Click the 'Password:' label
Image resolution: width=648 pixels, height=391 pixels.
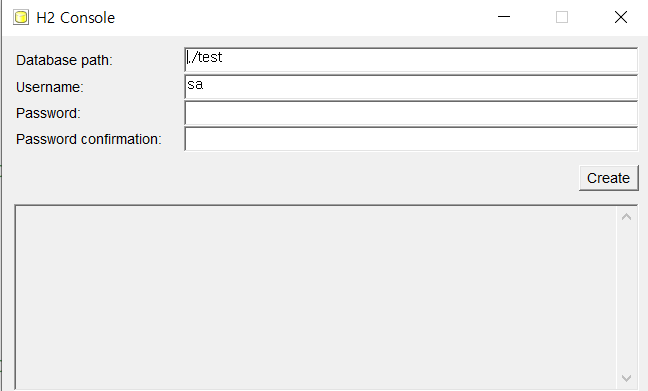[x=48, y=113]
